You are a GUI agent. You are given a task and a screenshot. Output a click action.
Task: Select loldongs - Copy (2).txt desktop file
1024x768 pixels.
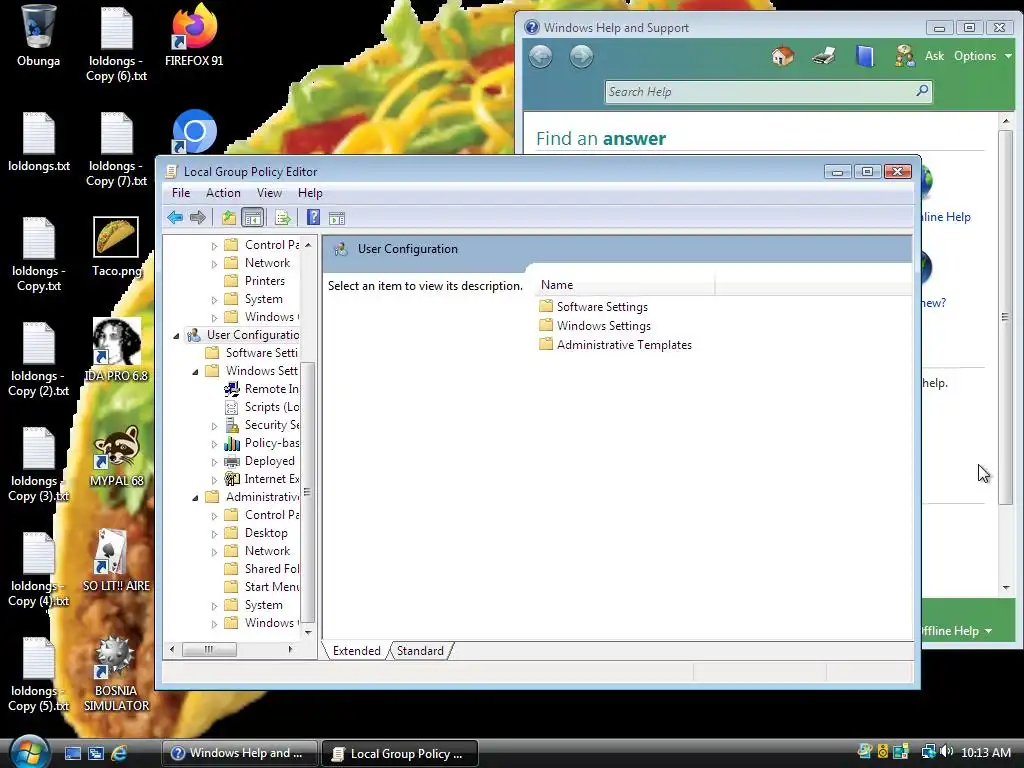click(39, 359)
